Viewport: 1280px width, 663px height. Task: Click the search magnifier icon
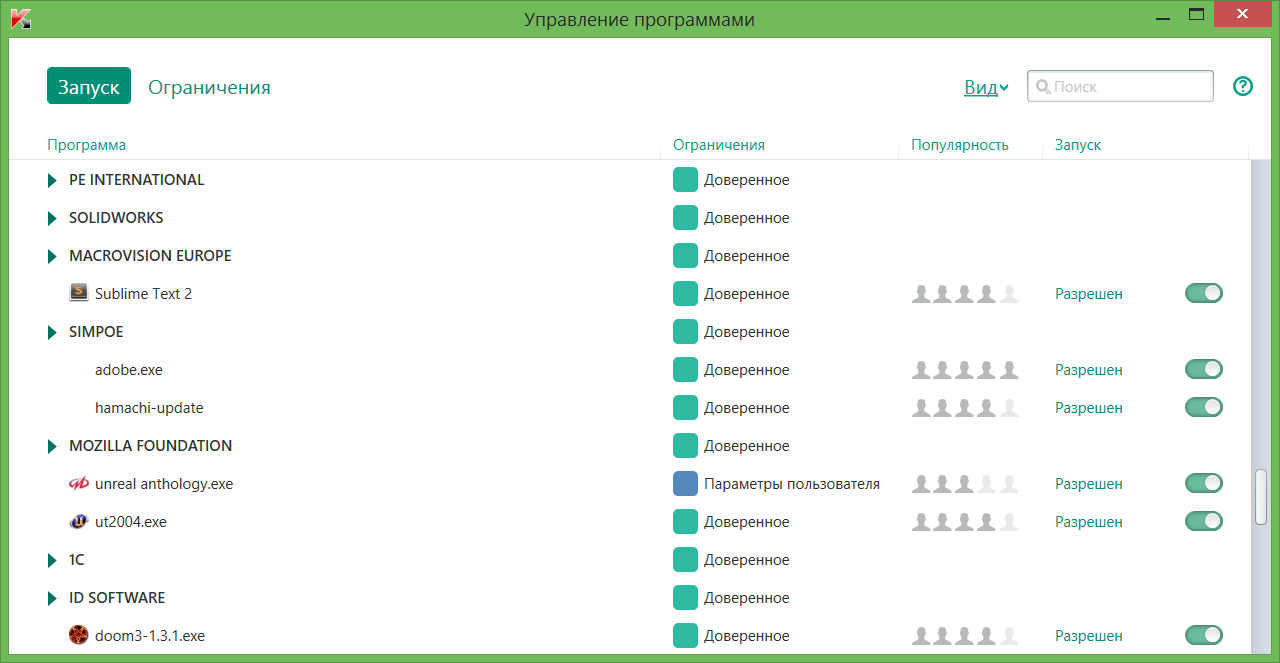[1042, 87]
